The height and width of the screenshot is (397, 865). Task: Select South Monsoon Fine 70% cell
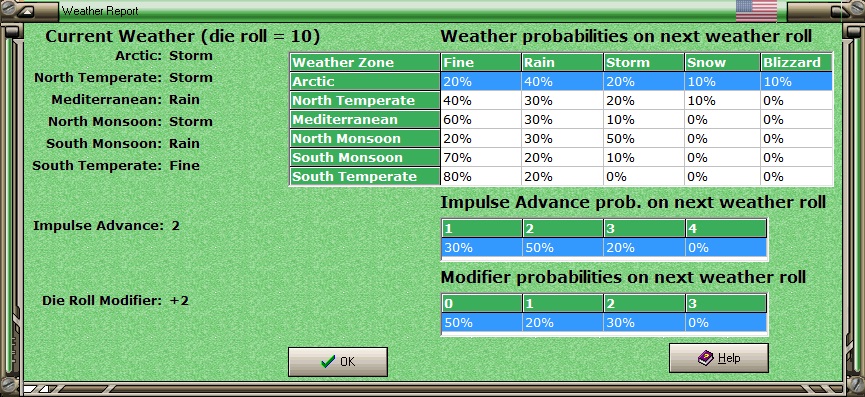(481, 158)
